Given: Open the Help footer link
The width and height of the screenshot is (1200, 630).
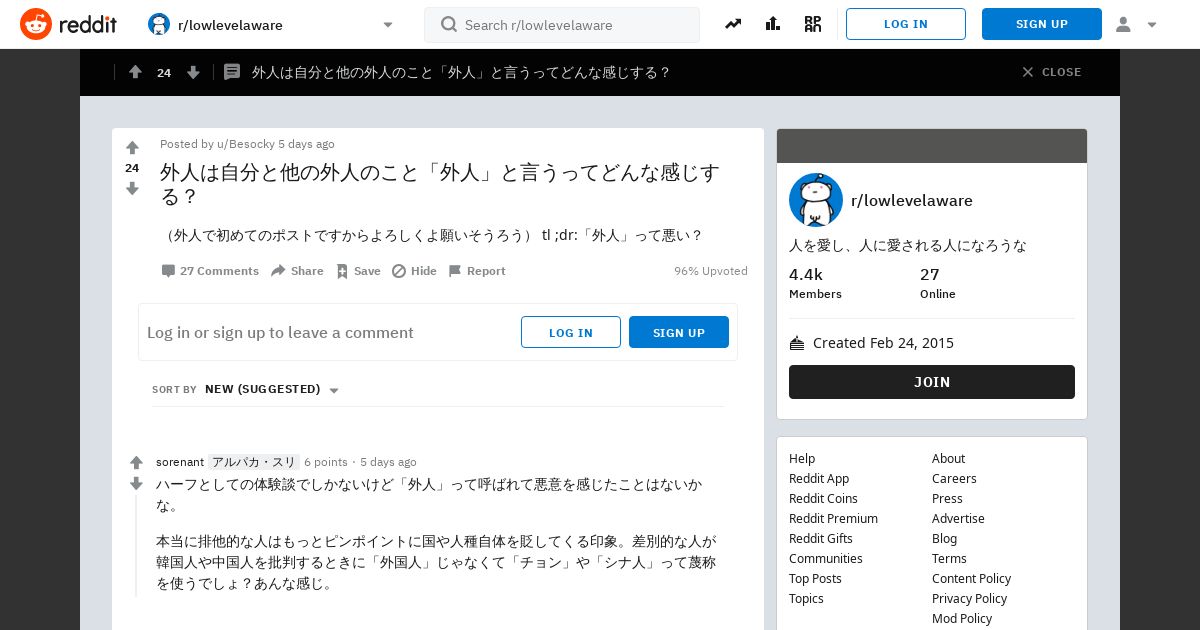Looking at the screenshot, I should click(x=802, y=458).
